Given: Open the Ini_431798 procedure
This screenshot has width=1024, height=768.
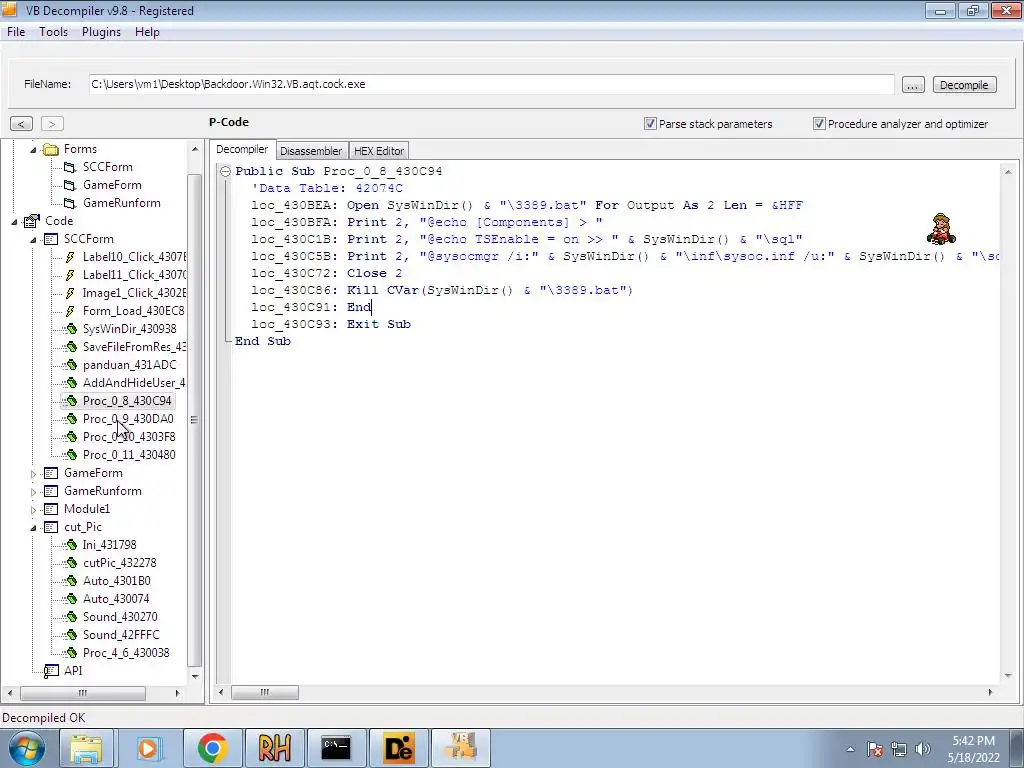Looking at the screenshot, I should point(109,545).
